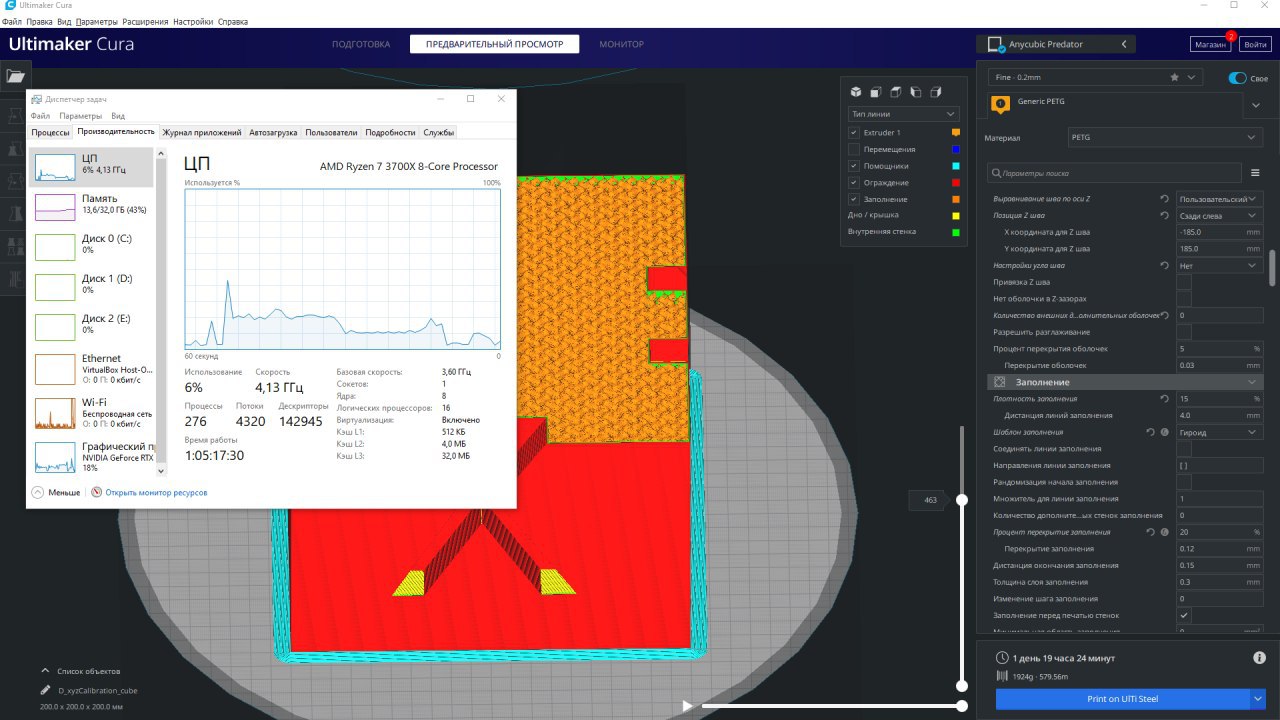1280x720 pixels.
Task: Collapse the Anycubic Predator printer panel arrow
Action: (x=1124, y=44)
